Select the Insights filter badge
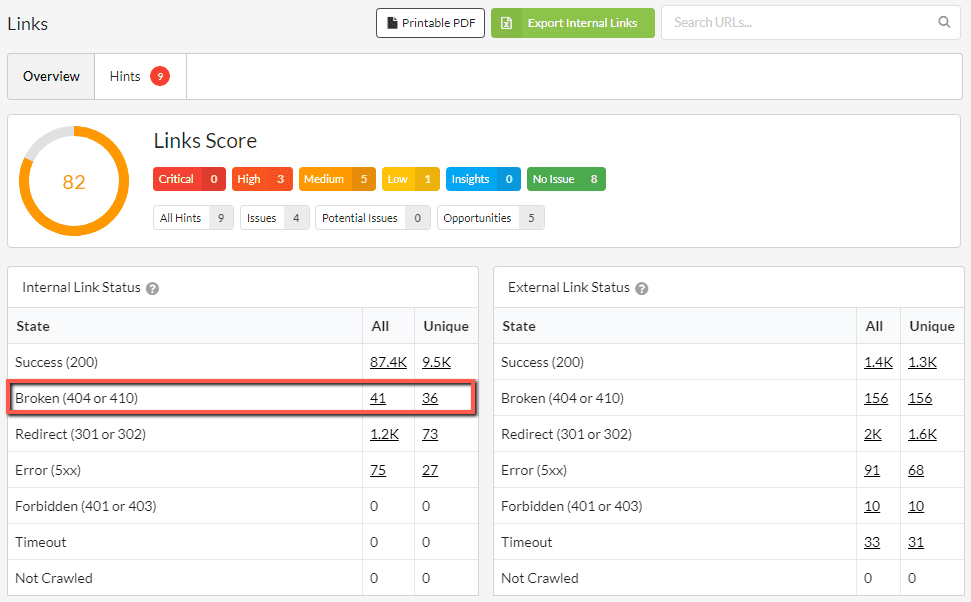 coord(483,179)
